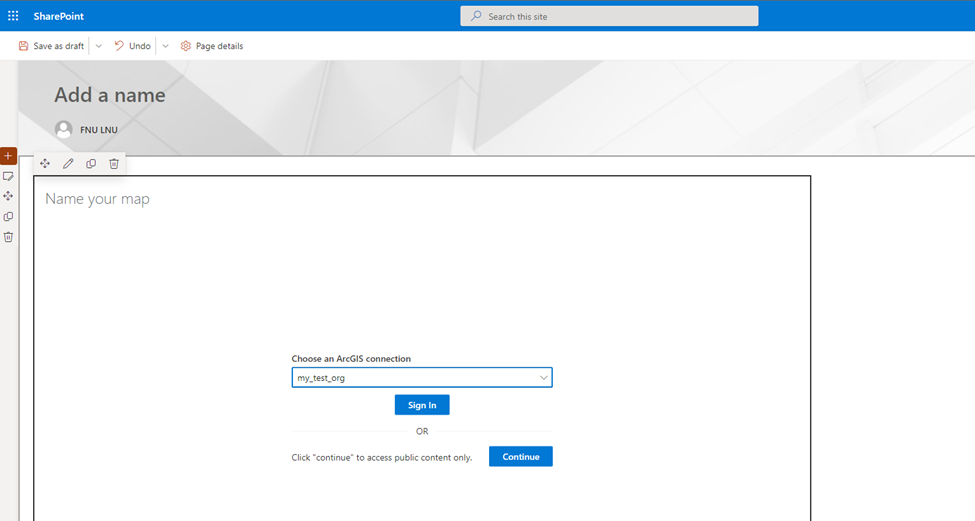975x521 pixels.
Task: Expand the Undo dropdown arrow
Action: coord(165,46)
